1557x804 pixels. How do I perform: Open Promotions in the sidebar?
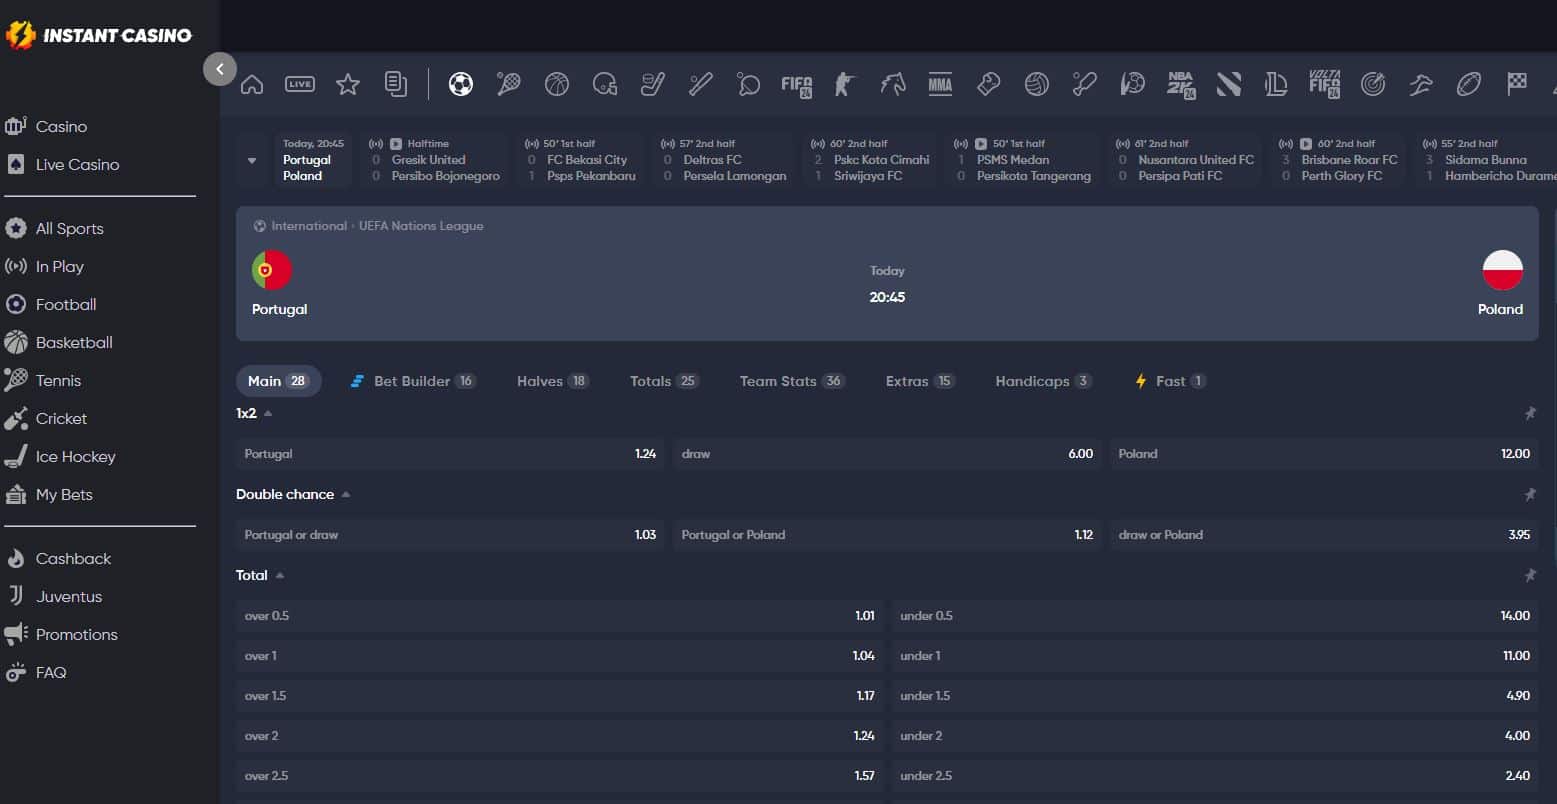tap(76, 635)
